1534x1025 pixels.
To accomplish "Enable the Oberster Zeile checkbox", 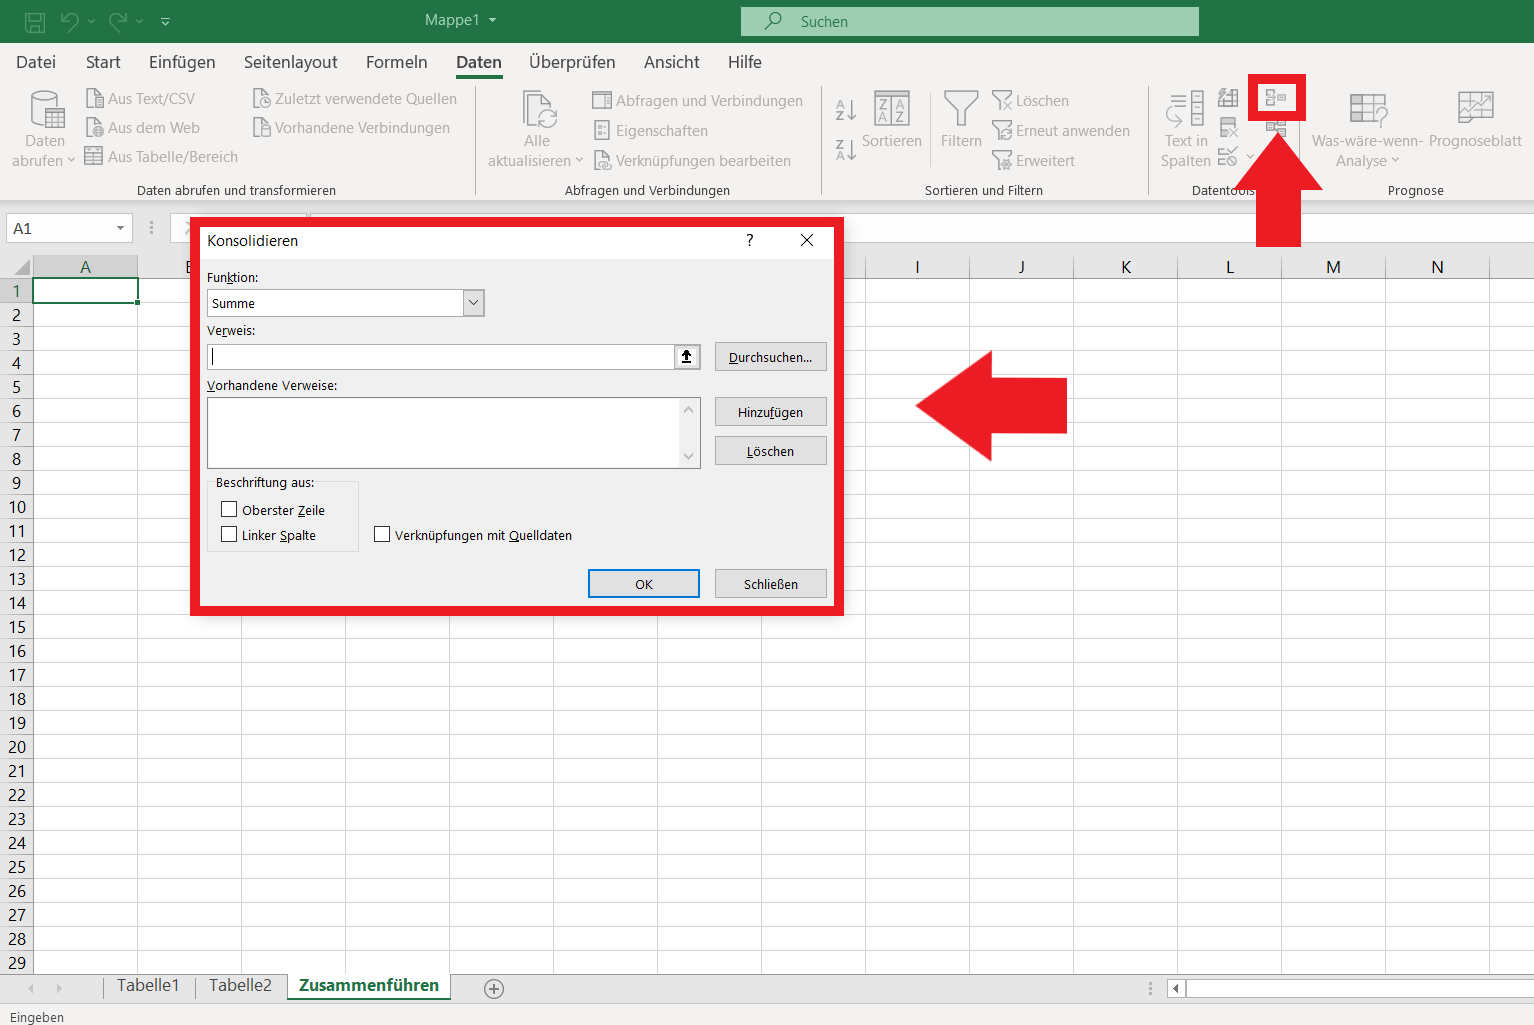I will 229,509.
